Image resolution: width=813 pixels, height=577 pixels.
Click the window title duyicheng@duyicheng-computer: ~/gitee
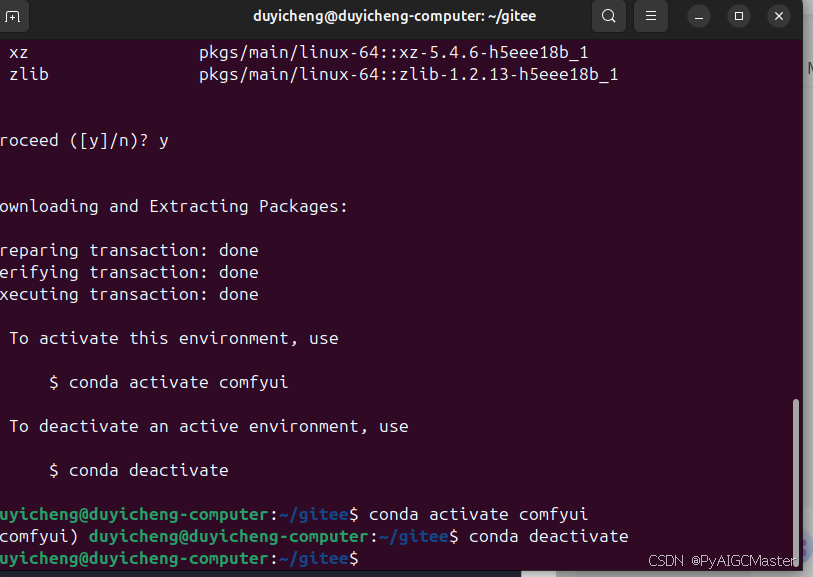(x=395, y=16)
